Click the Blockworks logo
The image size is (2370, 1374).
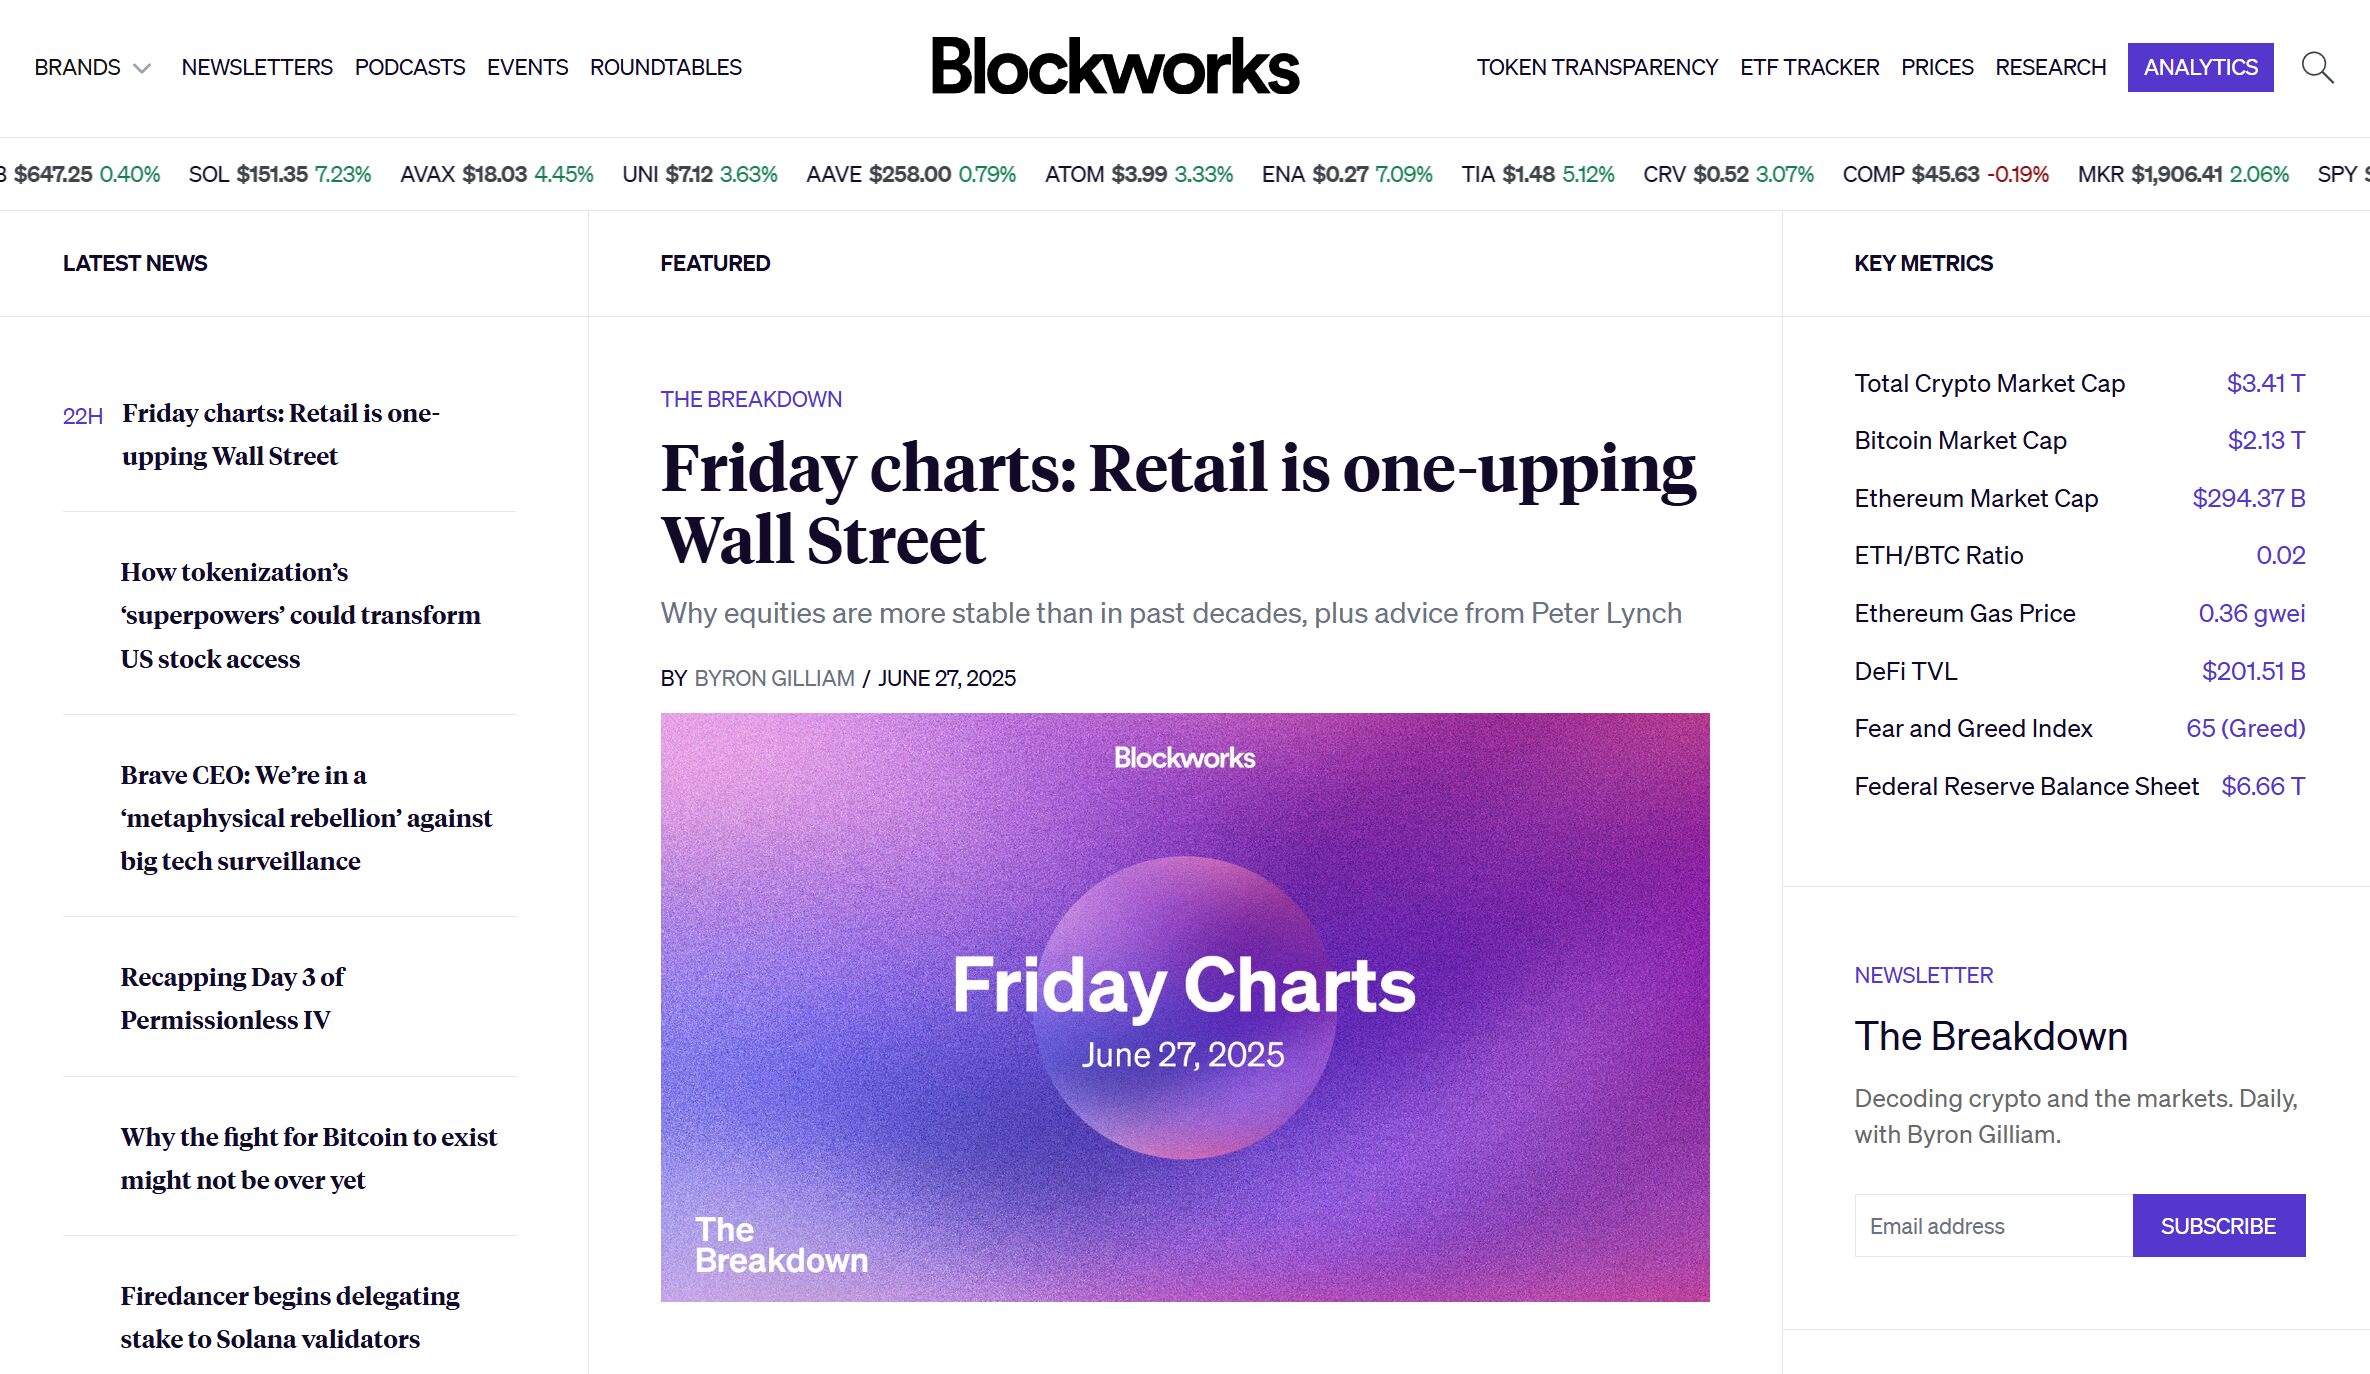pos(1115,66)
